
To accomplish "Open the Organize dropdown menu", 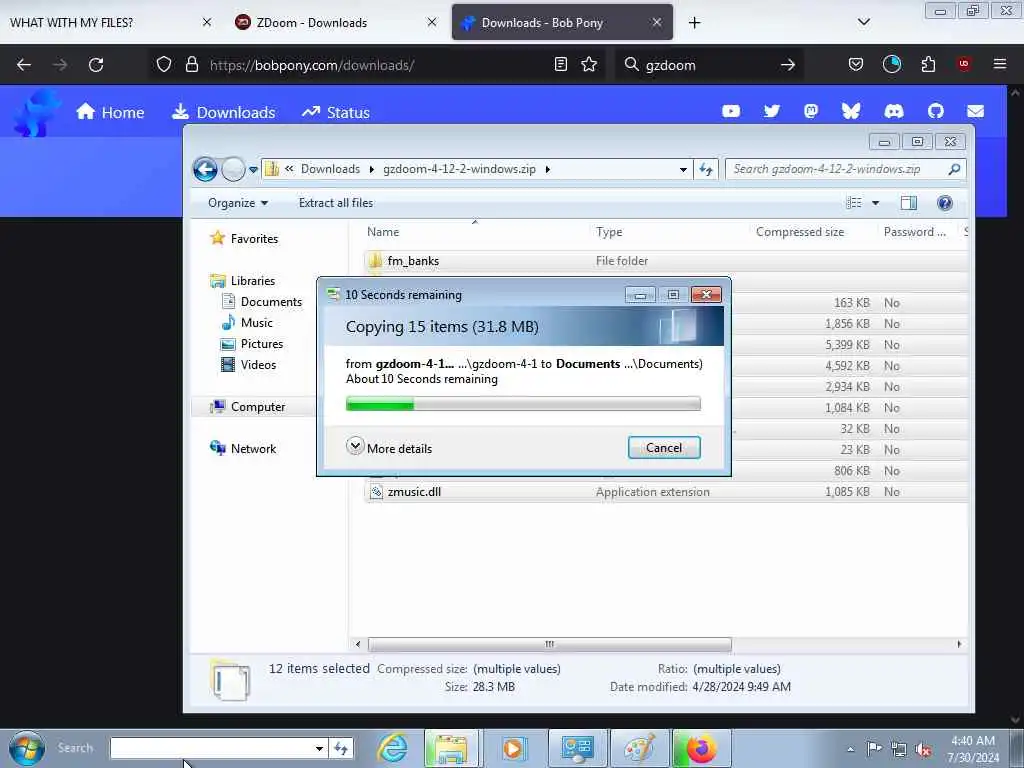I will [238, 203].
